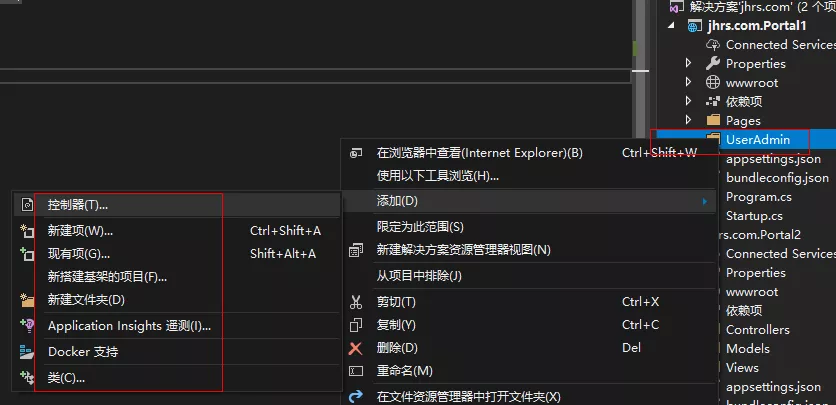Select 依赖项 under the Portal2 project

(744, 311)
